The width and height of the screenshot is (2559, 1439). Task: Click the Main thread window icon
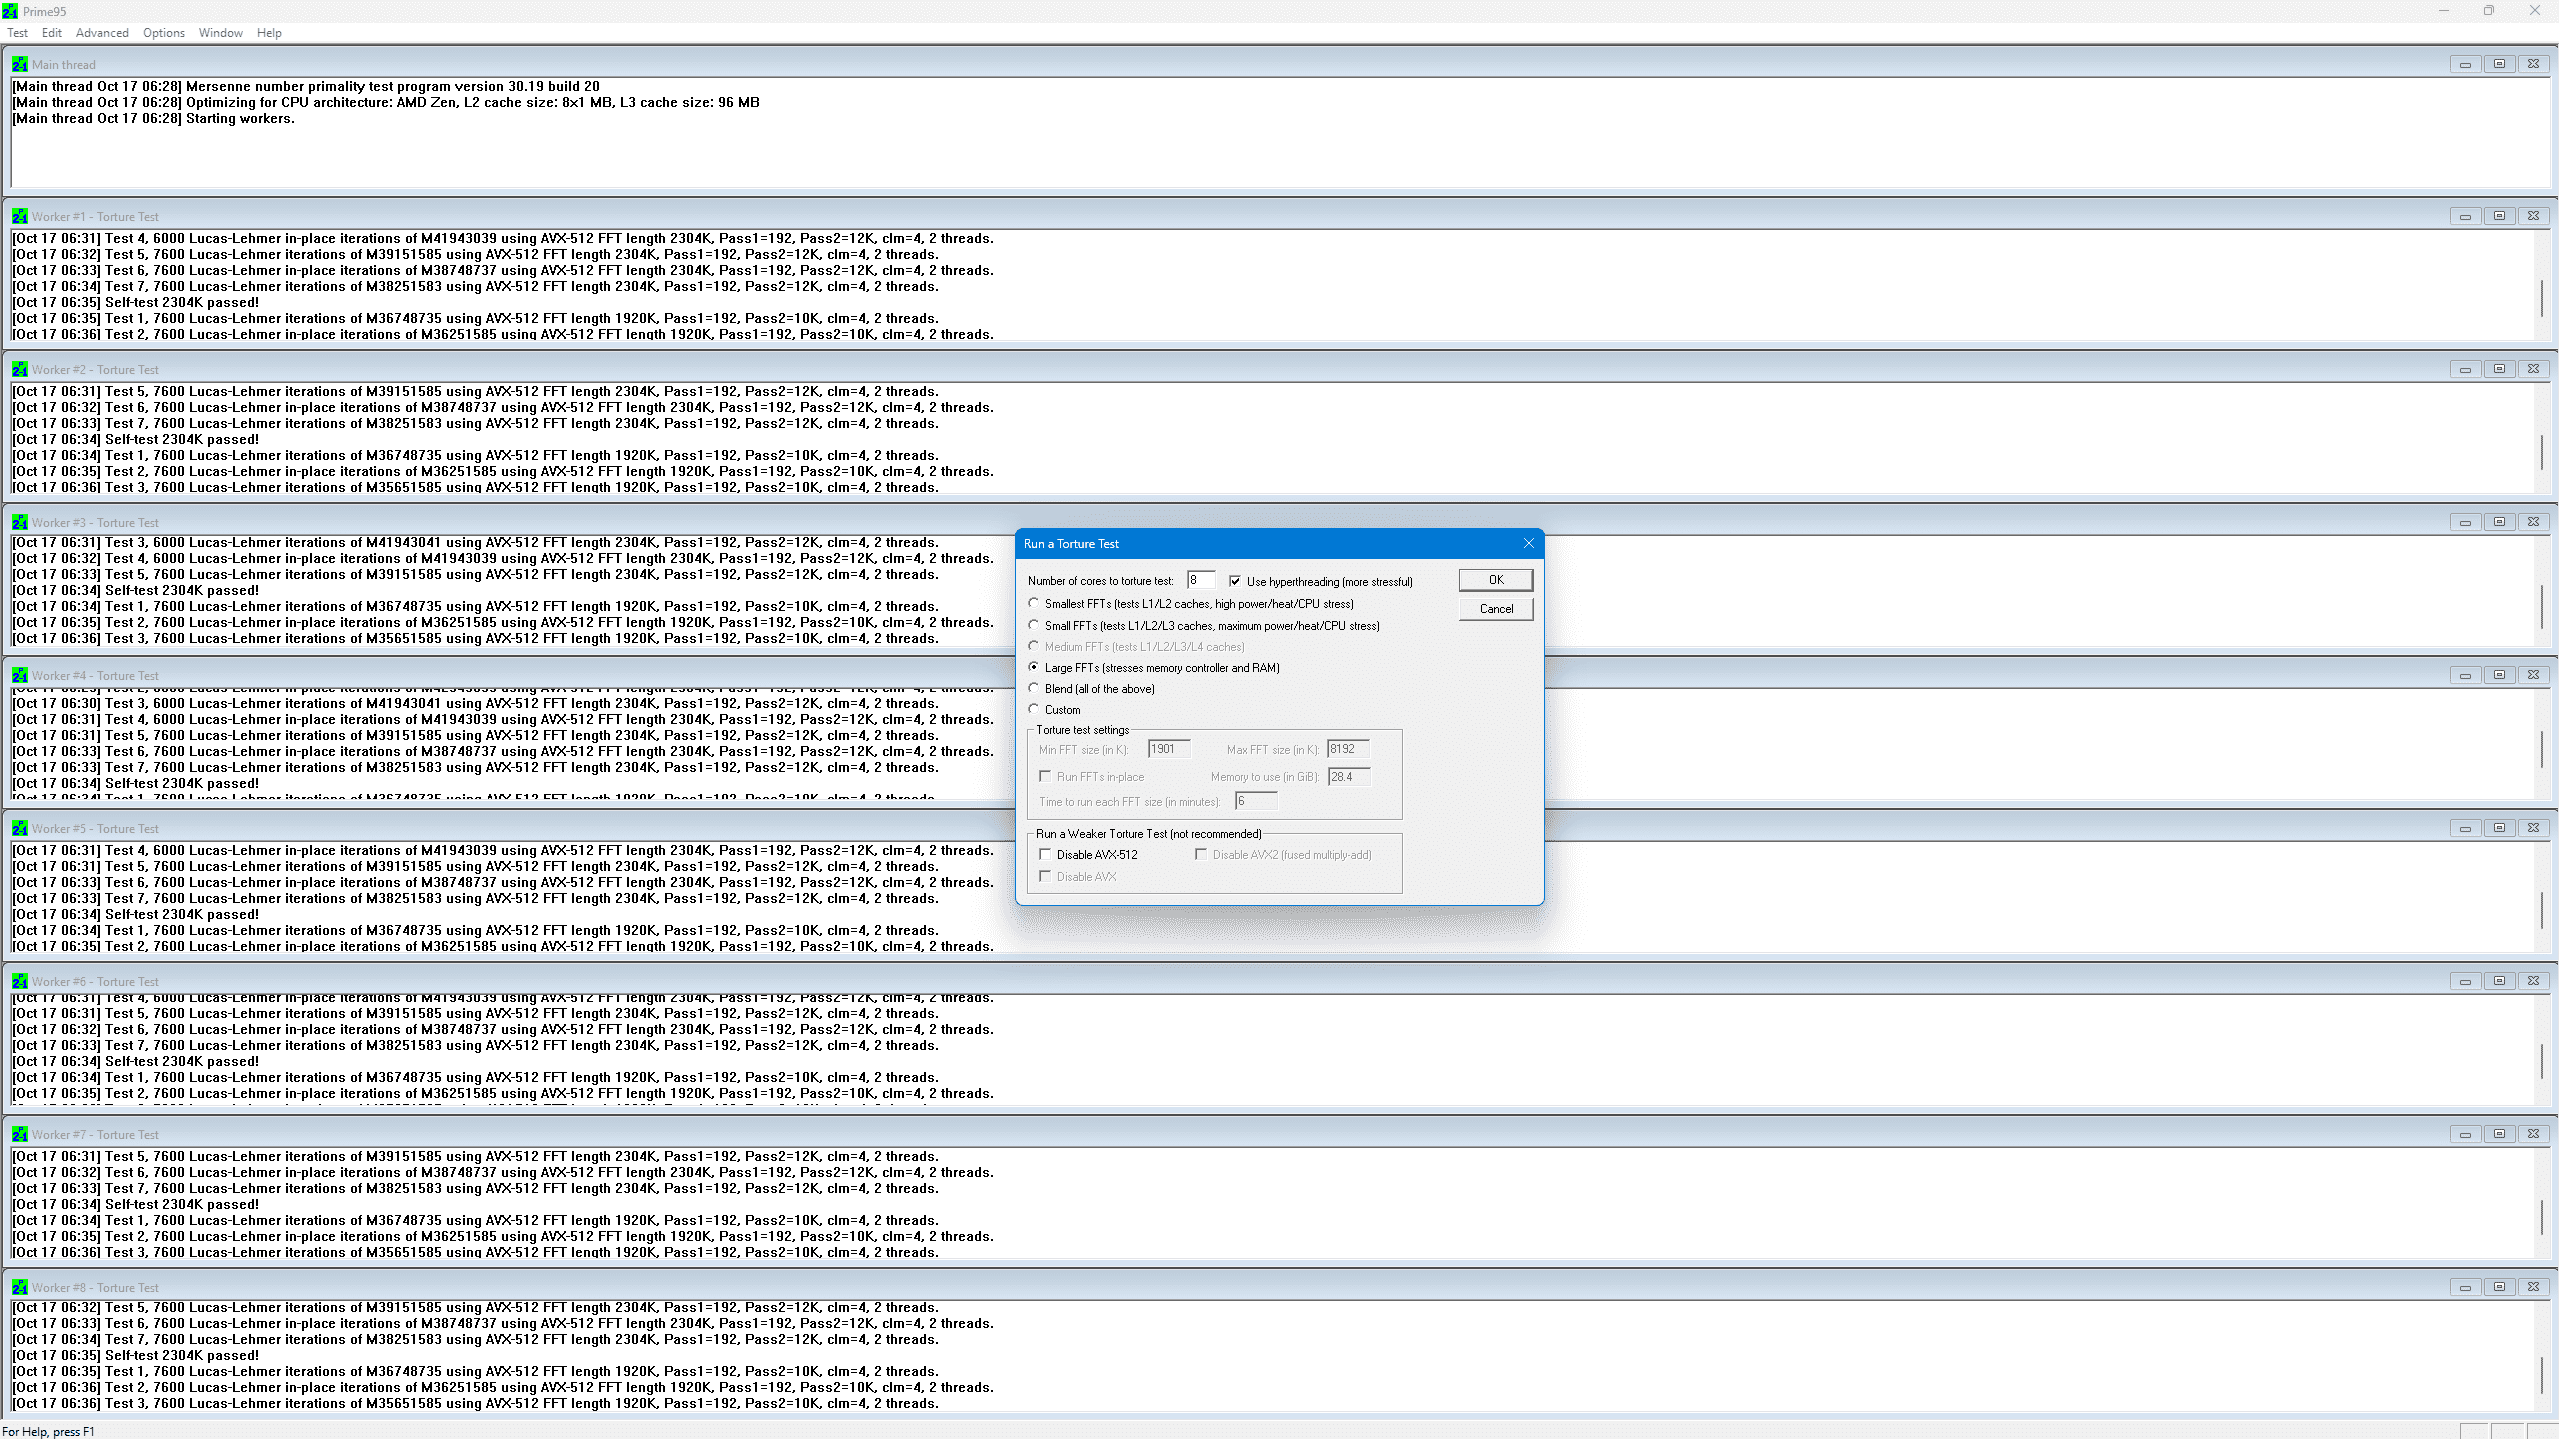click(x=19, y=64)
